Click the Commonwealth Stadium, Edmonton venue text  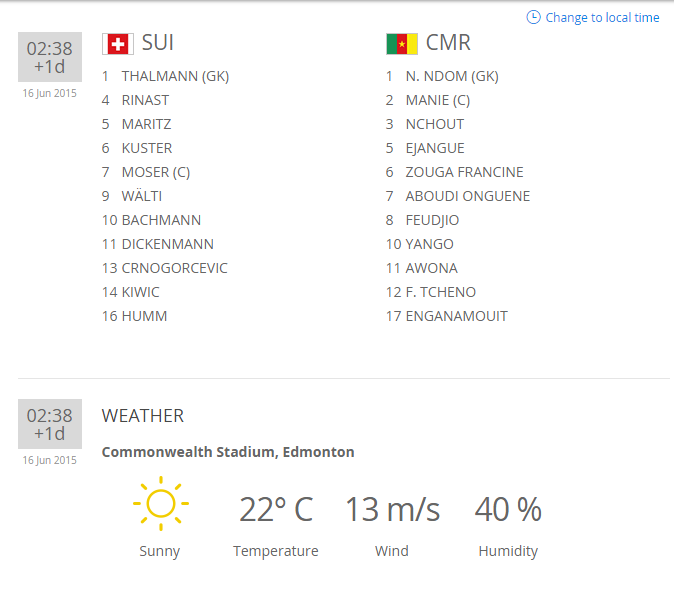pos(228,452)
